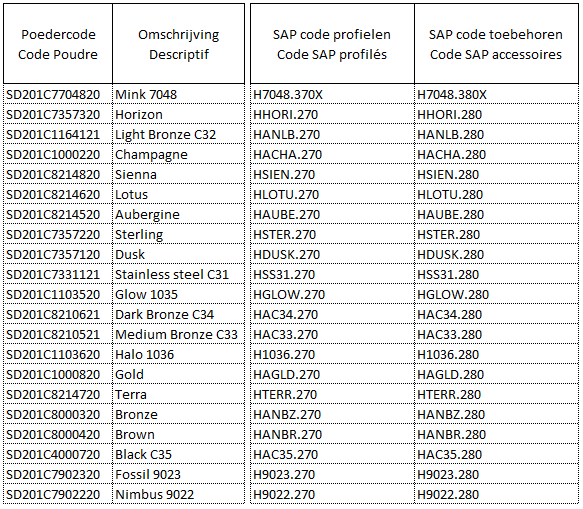Select the Stainless steel C31 cell

(178, 274)
